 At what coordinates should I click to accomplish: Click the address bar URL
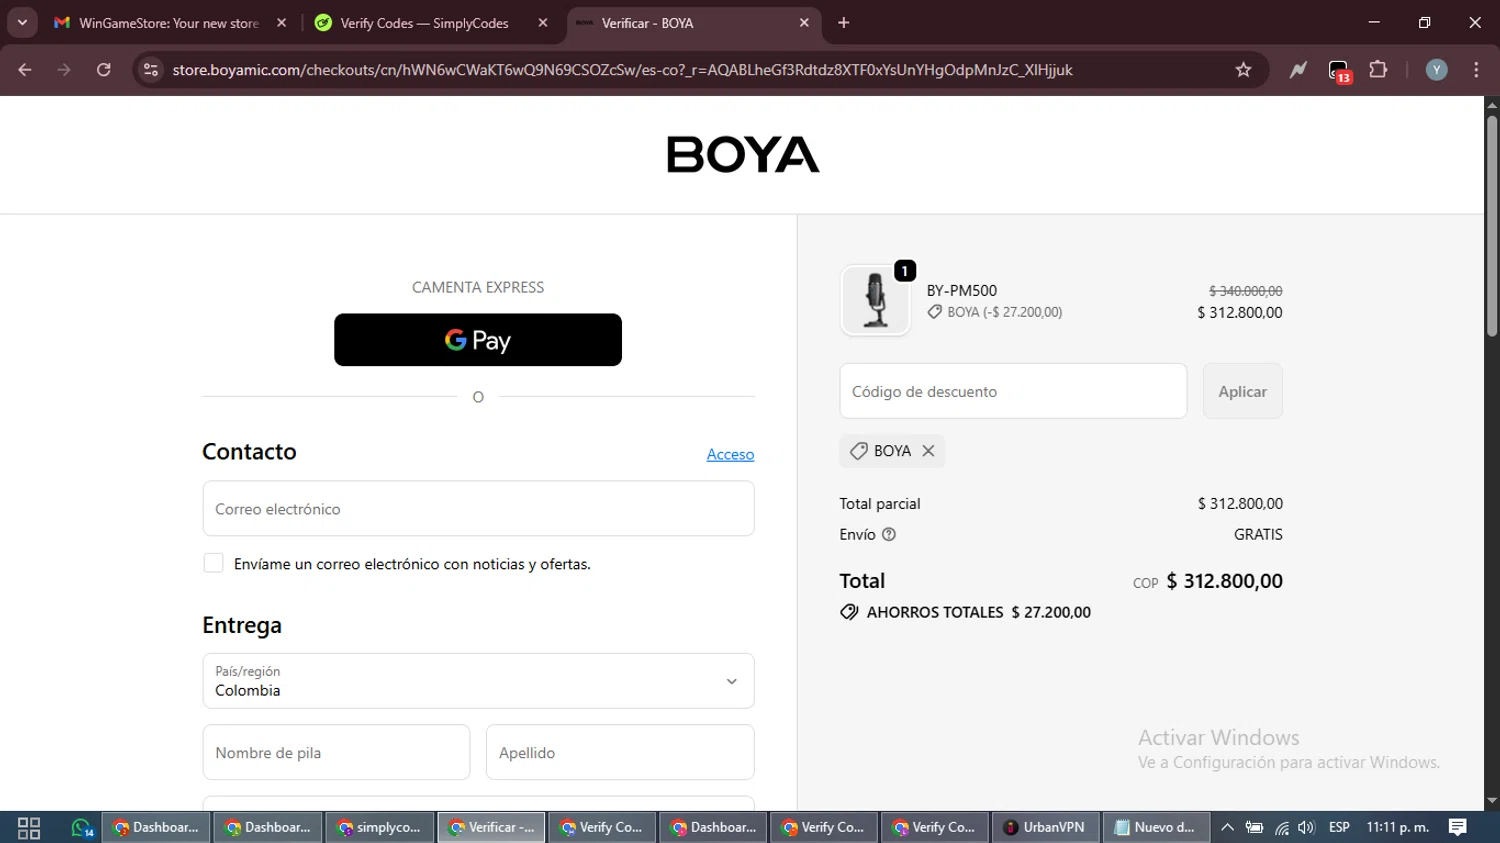pos(622,70)
